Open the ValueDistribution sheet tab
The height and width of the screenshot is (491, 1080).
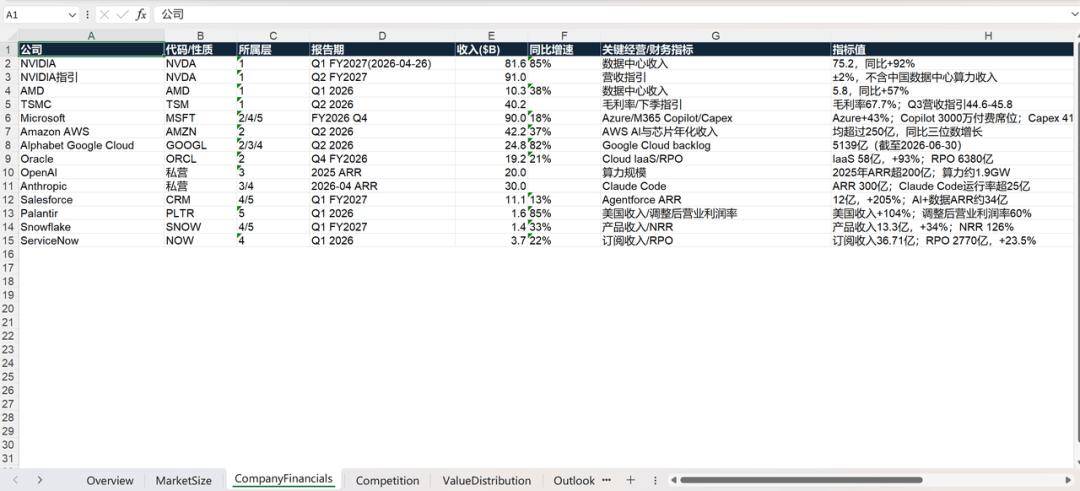[x=487, y=481]
